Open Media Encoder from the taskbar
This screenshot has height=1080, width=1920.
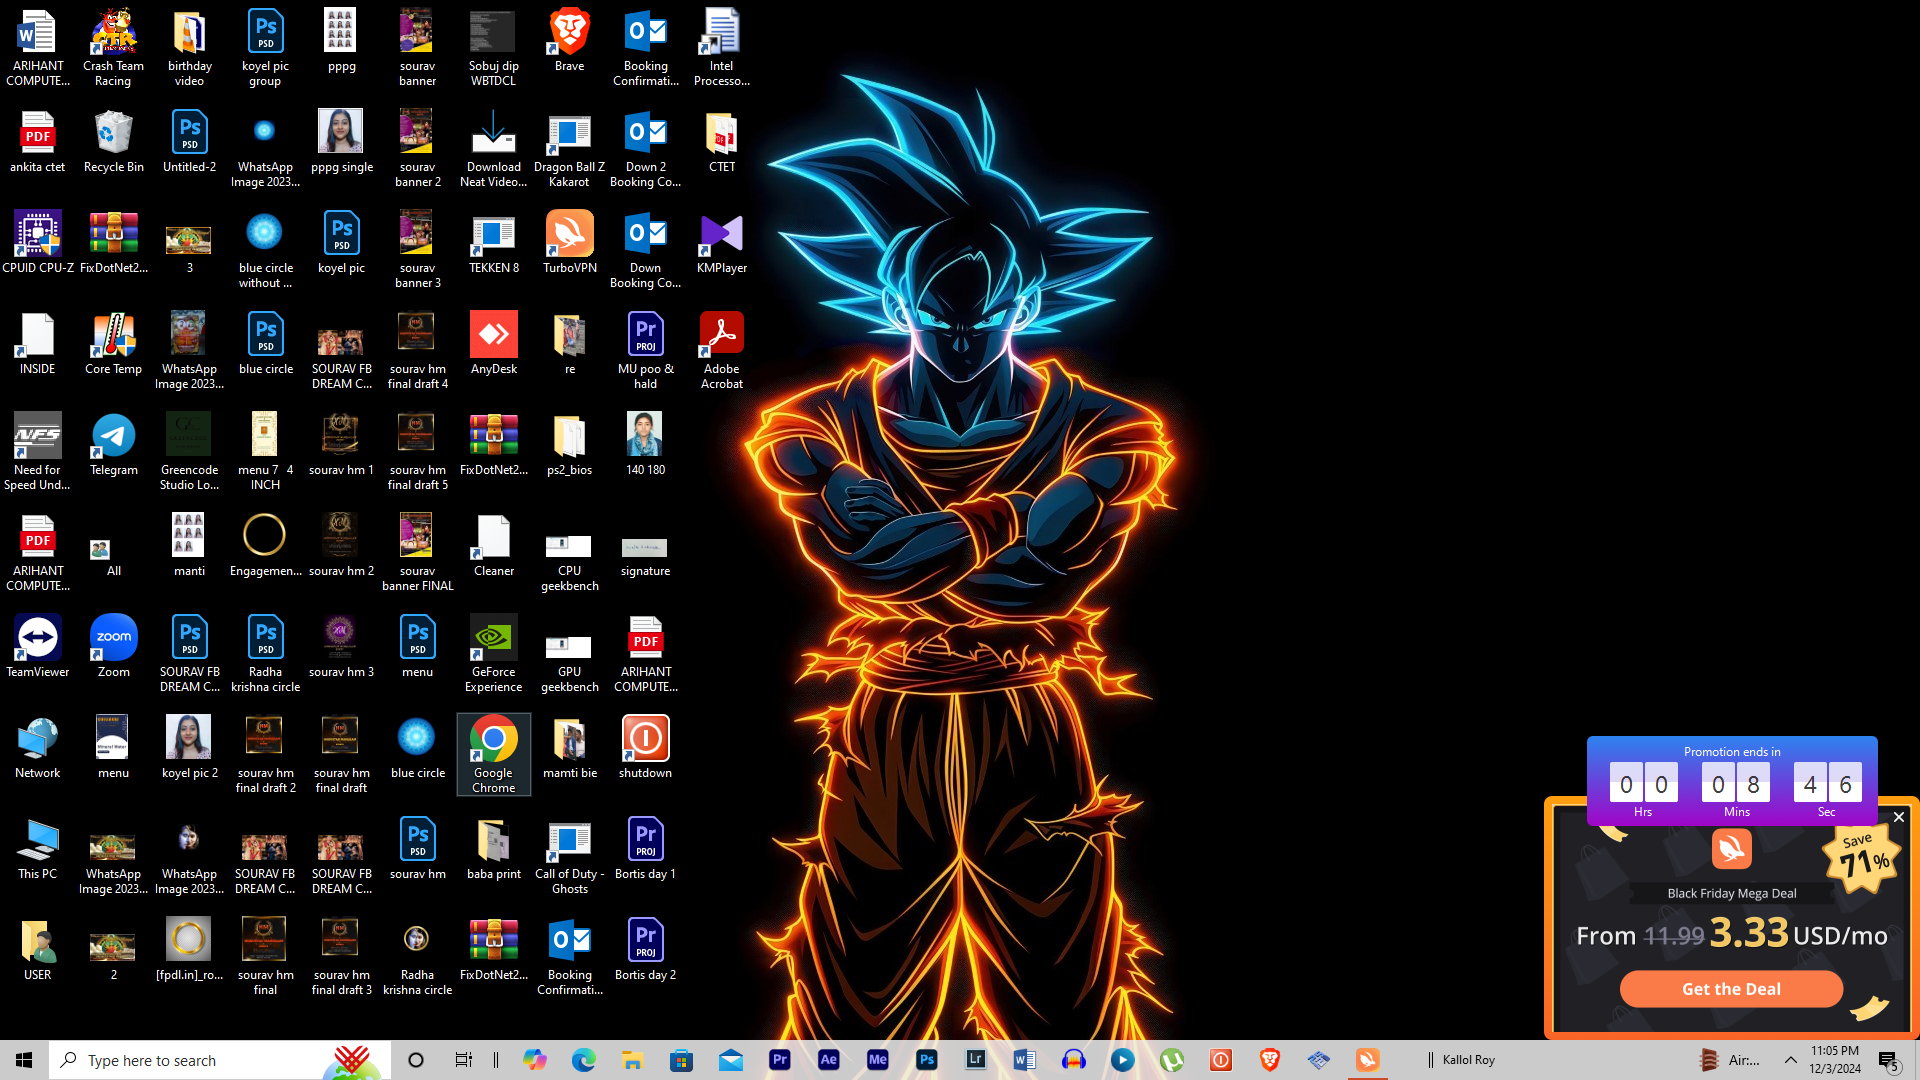click(x=878, y=1060)
